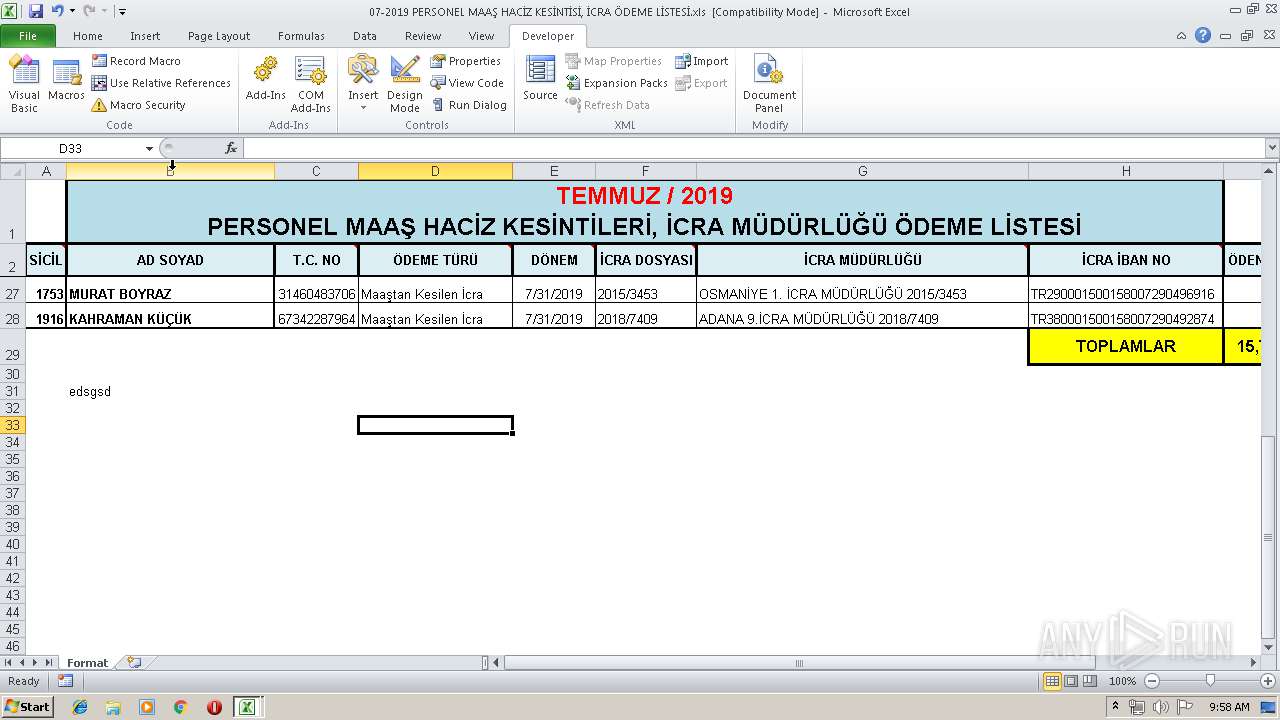
Task: Click the 100% zoom level
Action: point(1122,681)
